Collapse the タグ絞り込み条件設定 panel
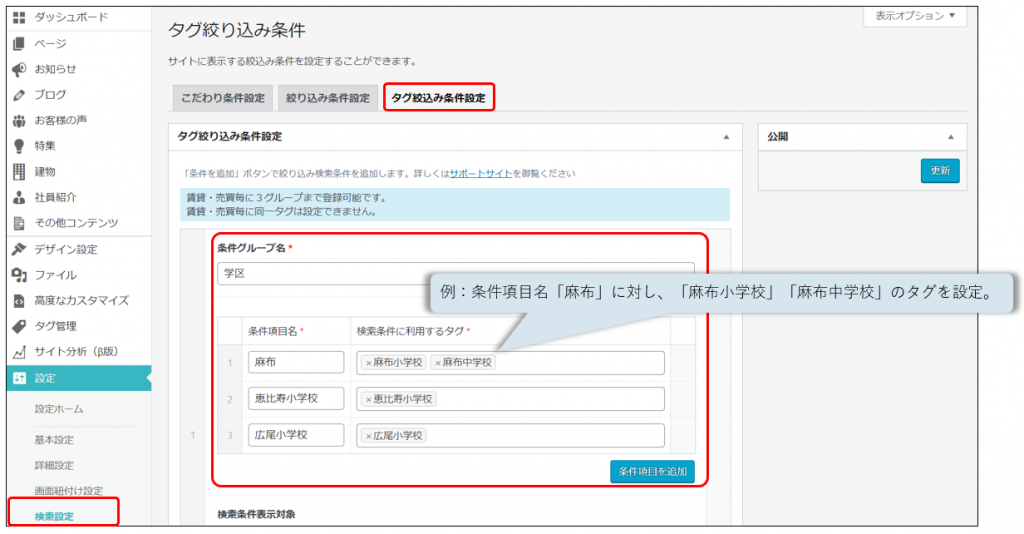Image resolution: width=1024 pixels, height=534 pixels. pos(725,136)
